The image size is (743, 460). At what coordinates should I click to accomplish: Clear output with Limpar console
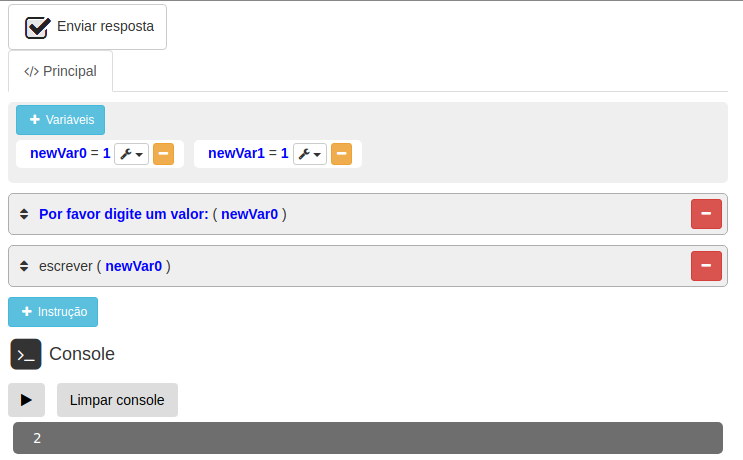[117, 400]
